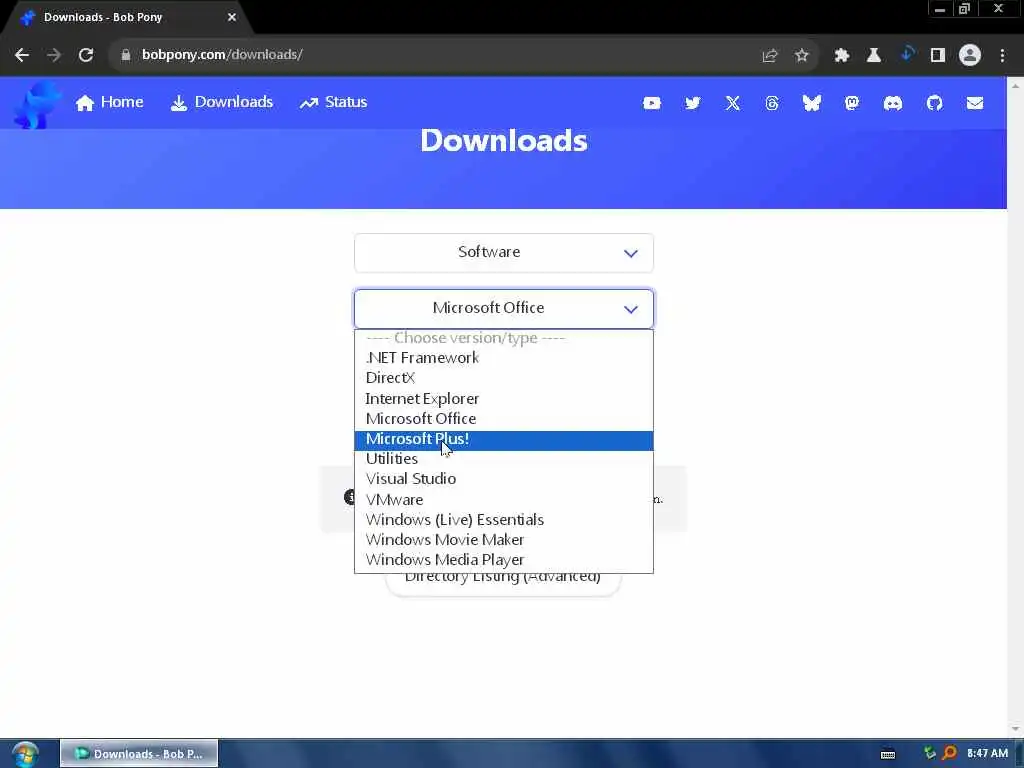Click the Chrome Labs flask icon
1024x768 pixels.
(x=874, y=56)
